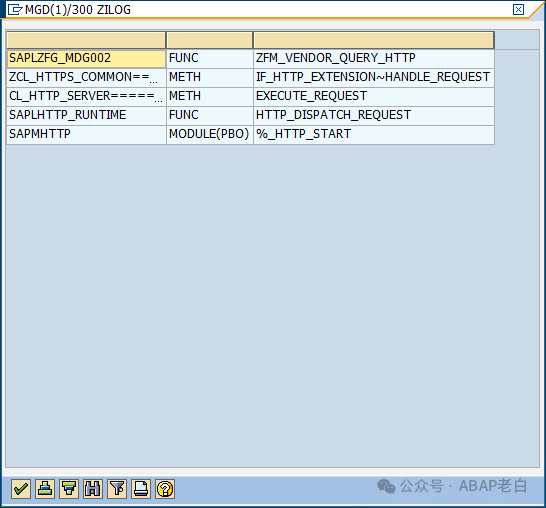Click FUNC in the SAPLHTTP_RUNTIME row
546x508 pixels.
210,116
